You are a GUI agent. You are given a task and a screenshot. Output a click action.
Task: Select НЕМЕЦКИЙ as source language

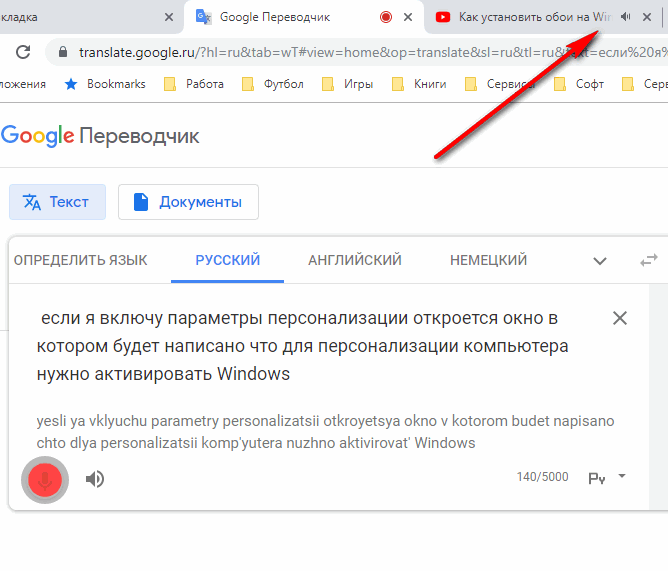[x=489, y=260]
